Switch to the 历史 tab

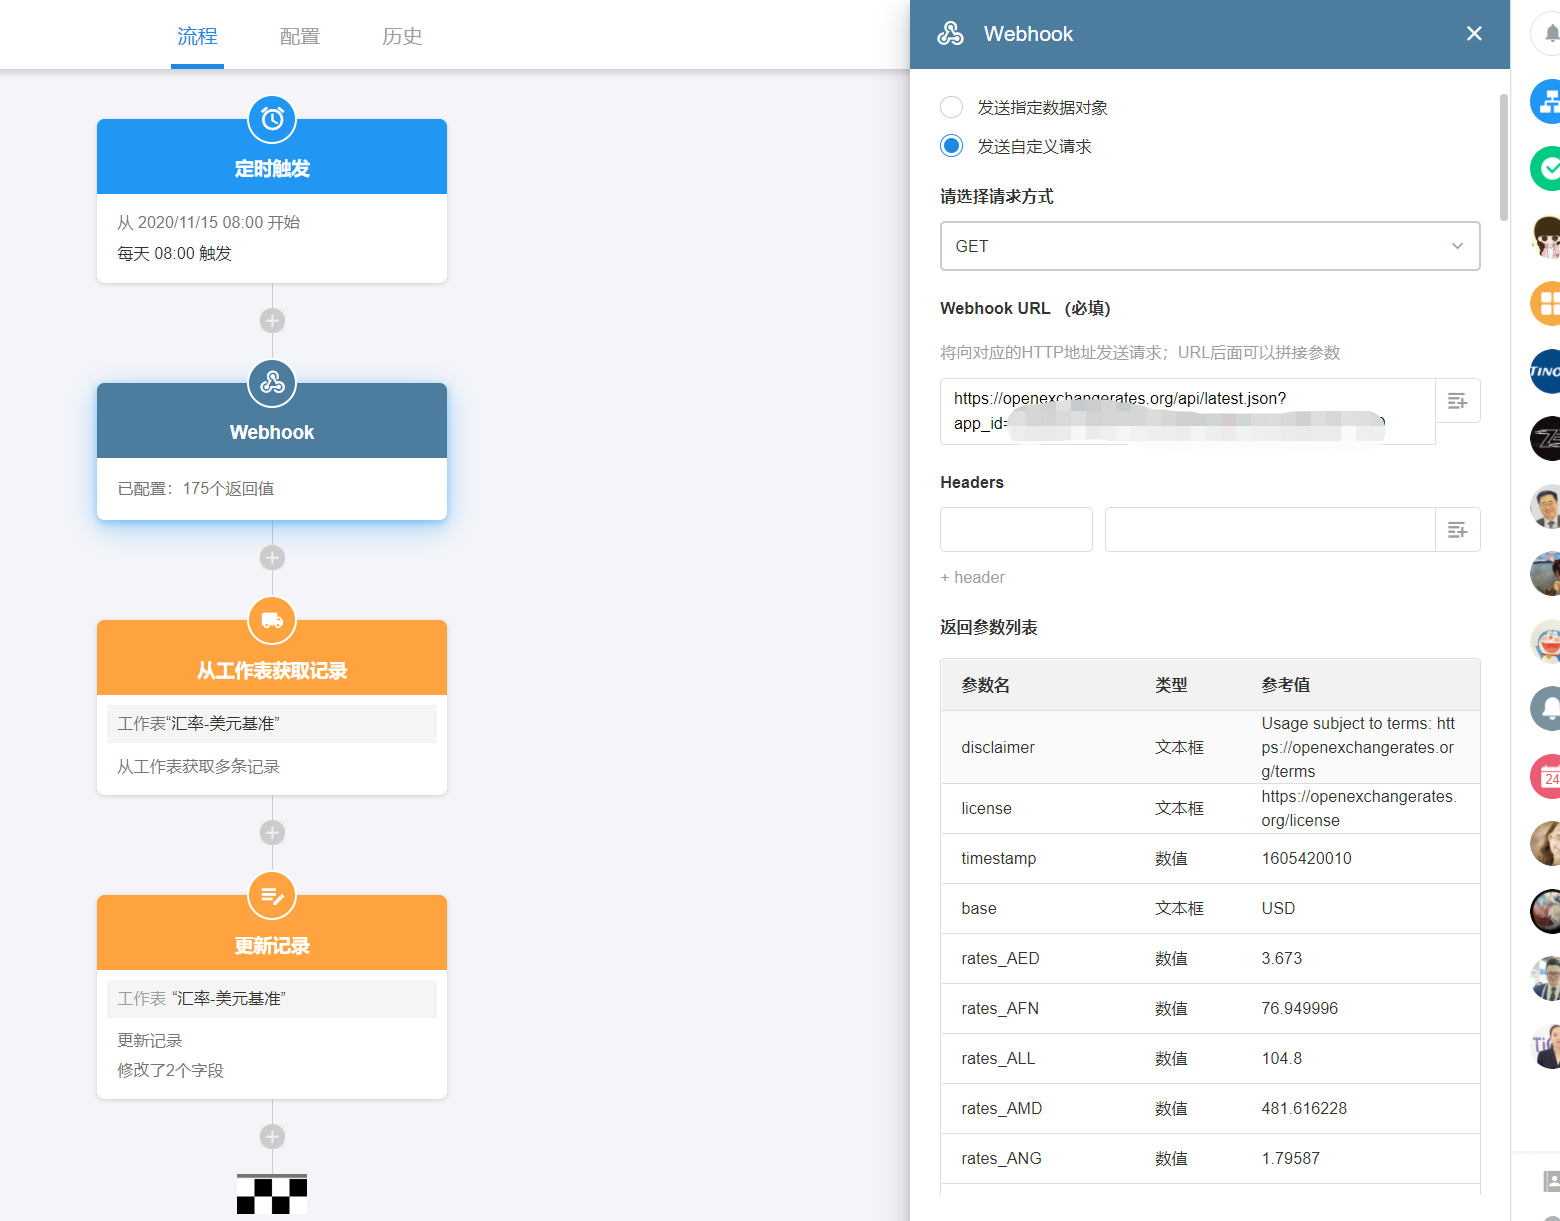(402, 37)
